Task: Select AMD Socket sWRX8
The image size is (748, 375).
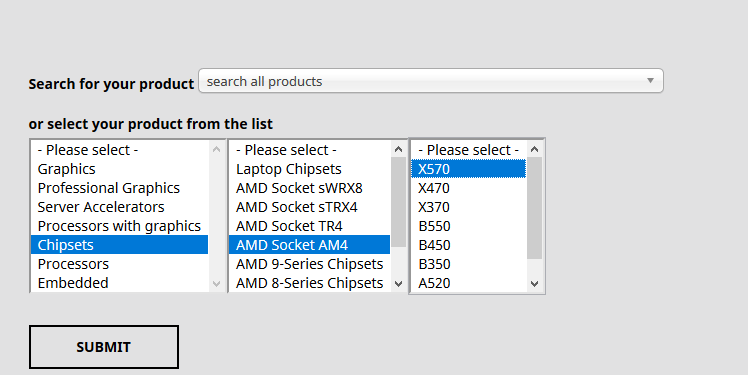Action: tap(310, 188)
